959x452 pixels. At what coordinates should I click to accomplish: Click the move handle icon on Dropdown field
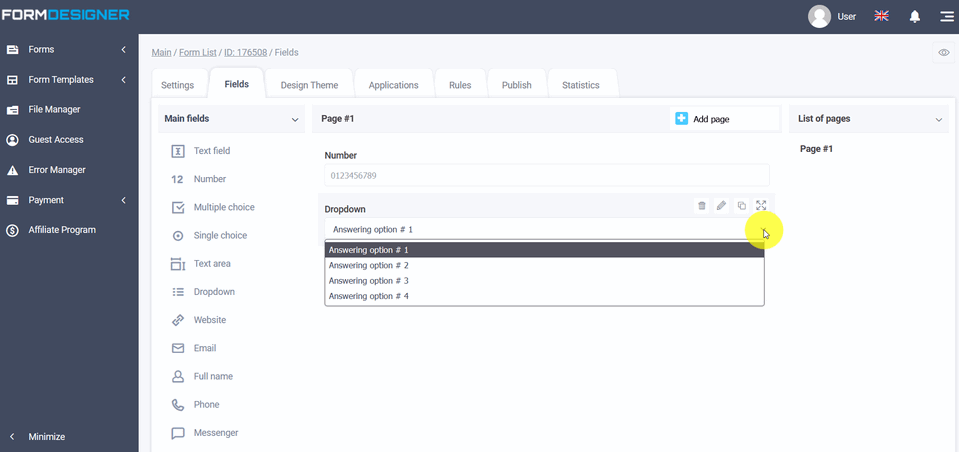(761, 206)
